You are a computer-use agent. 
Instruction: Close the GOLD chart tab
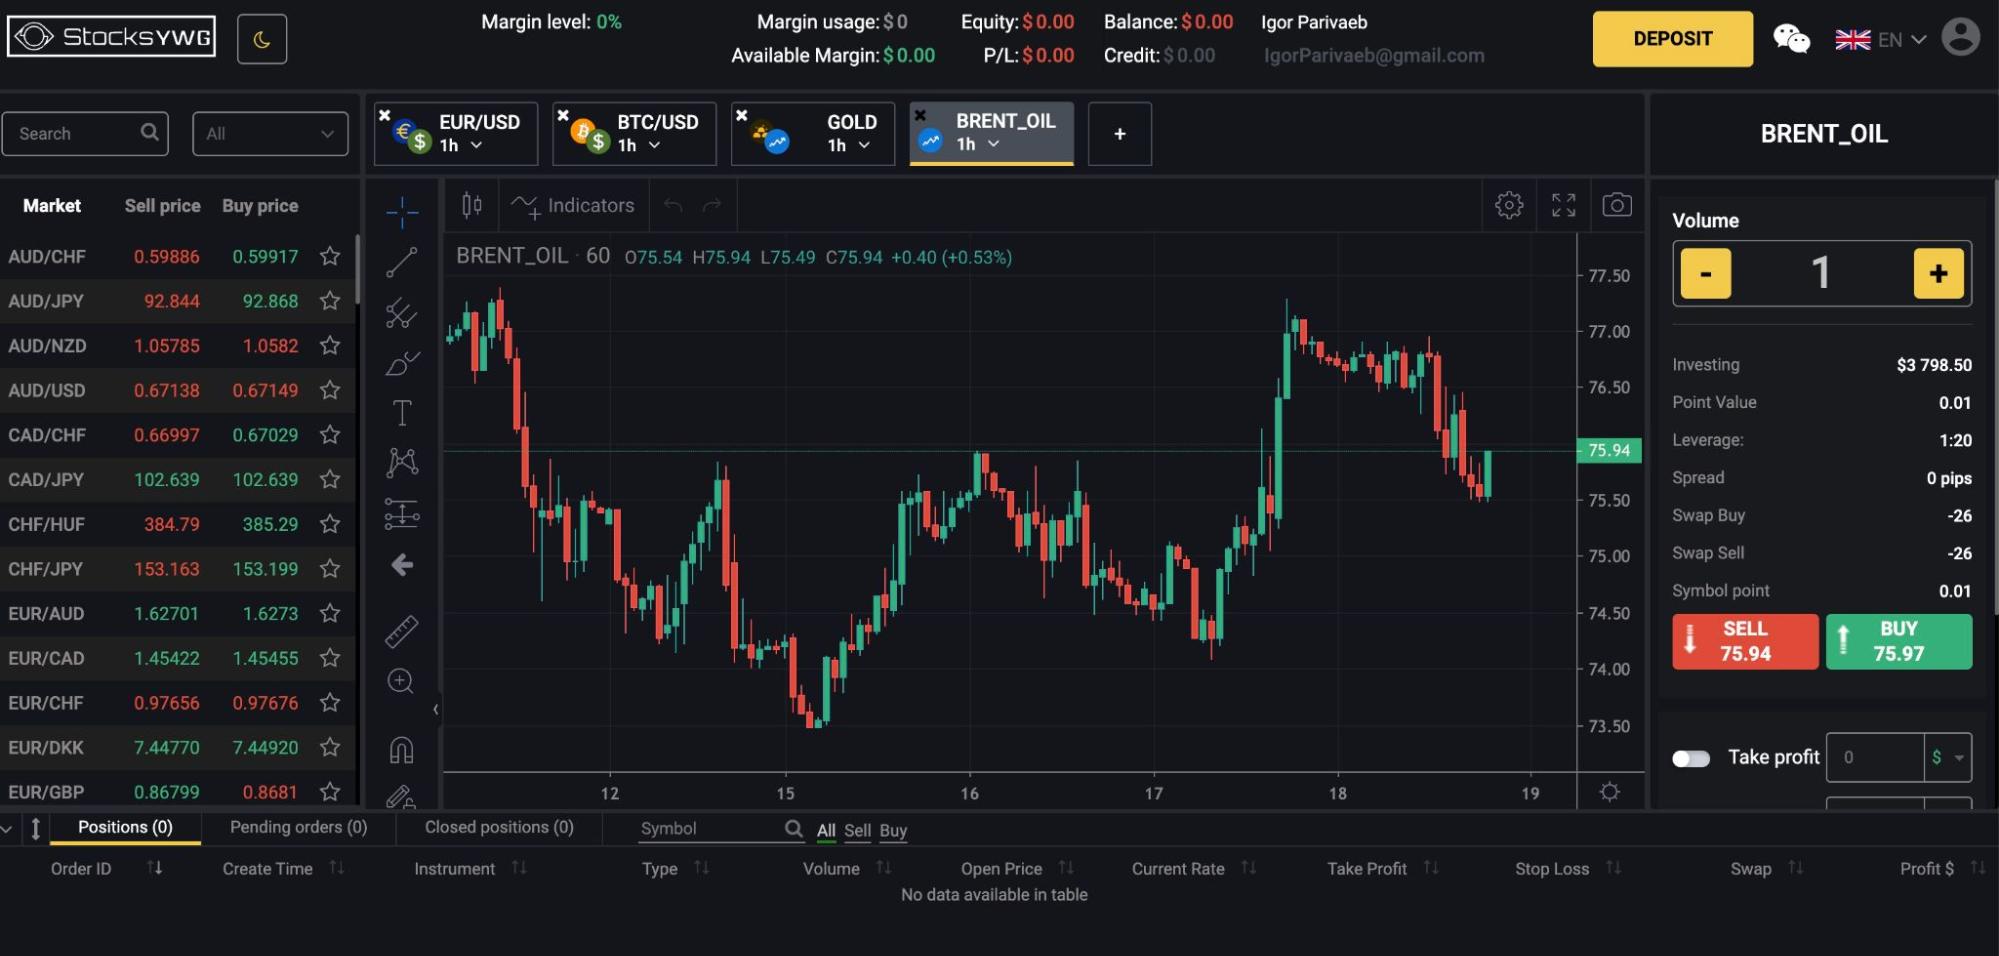coord(742,116)
